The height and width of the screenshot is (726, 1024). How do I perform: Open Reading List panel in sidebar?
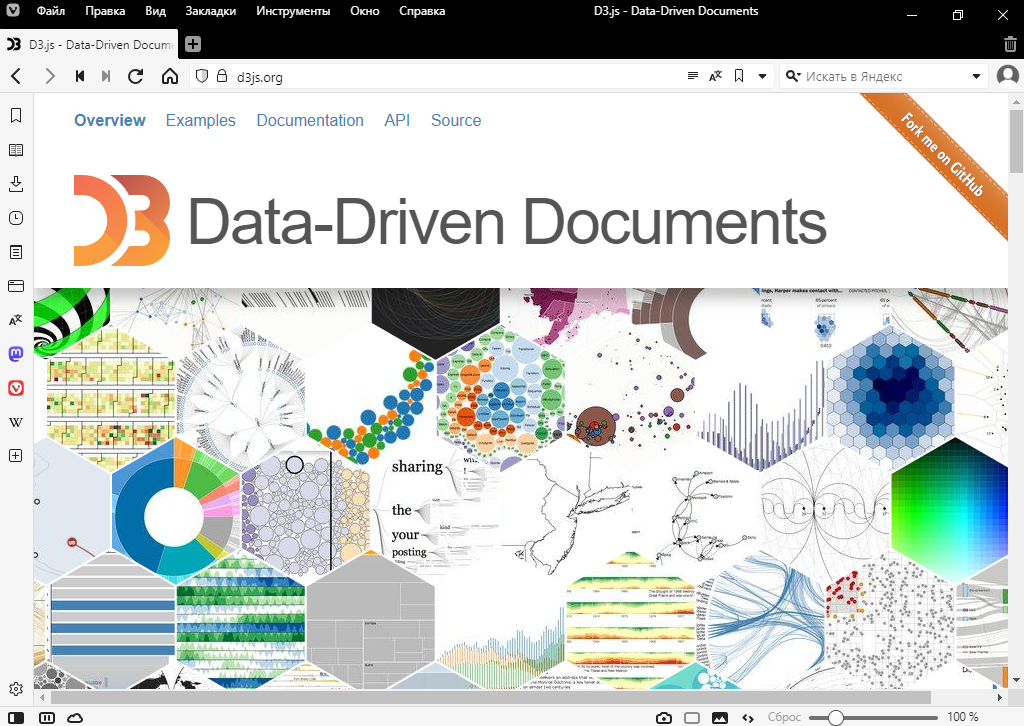(16, 150)
